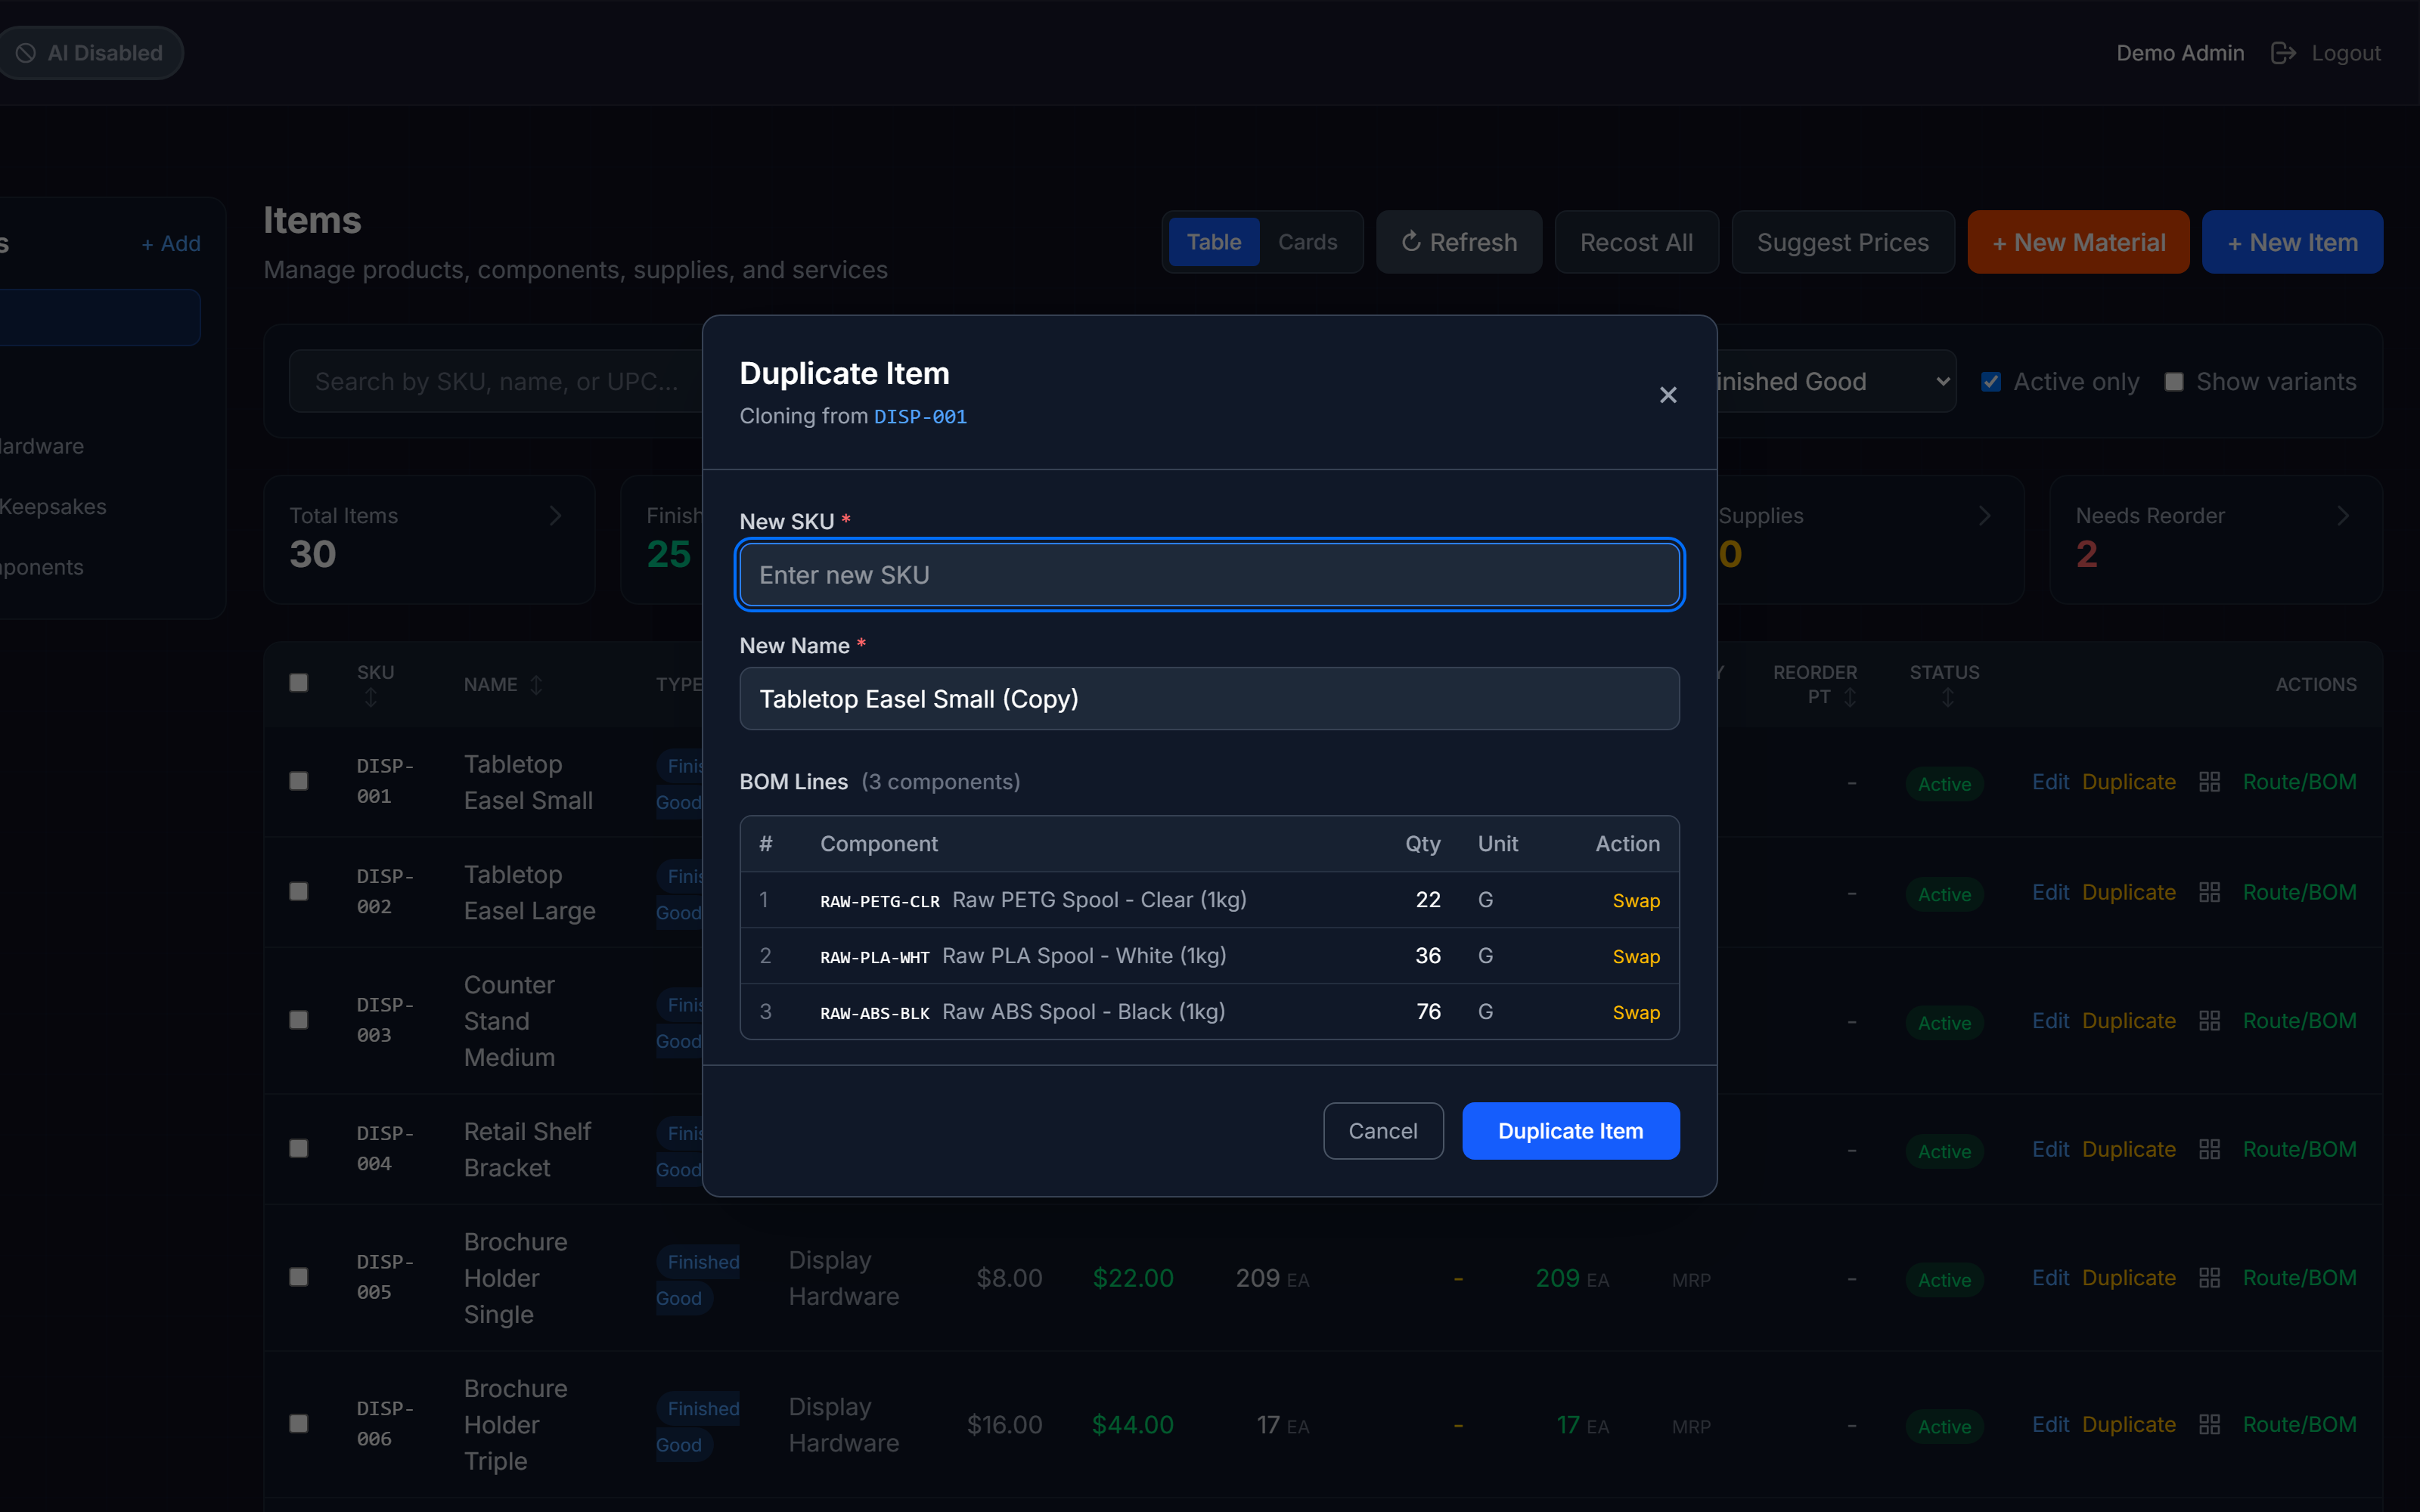Open Route/BOM for DISP-006
The height and width of the screenshot is (1512, 2420).
2299,1424
